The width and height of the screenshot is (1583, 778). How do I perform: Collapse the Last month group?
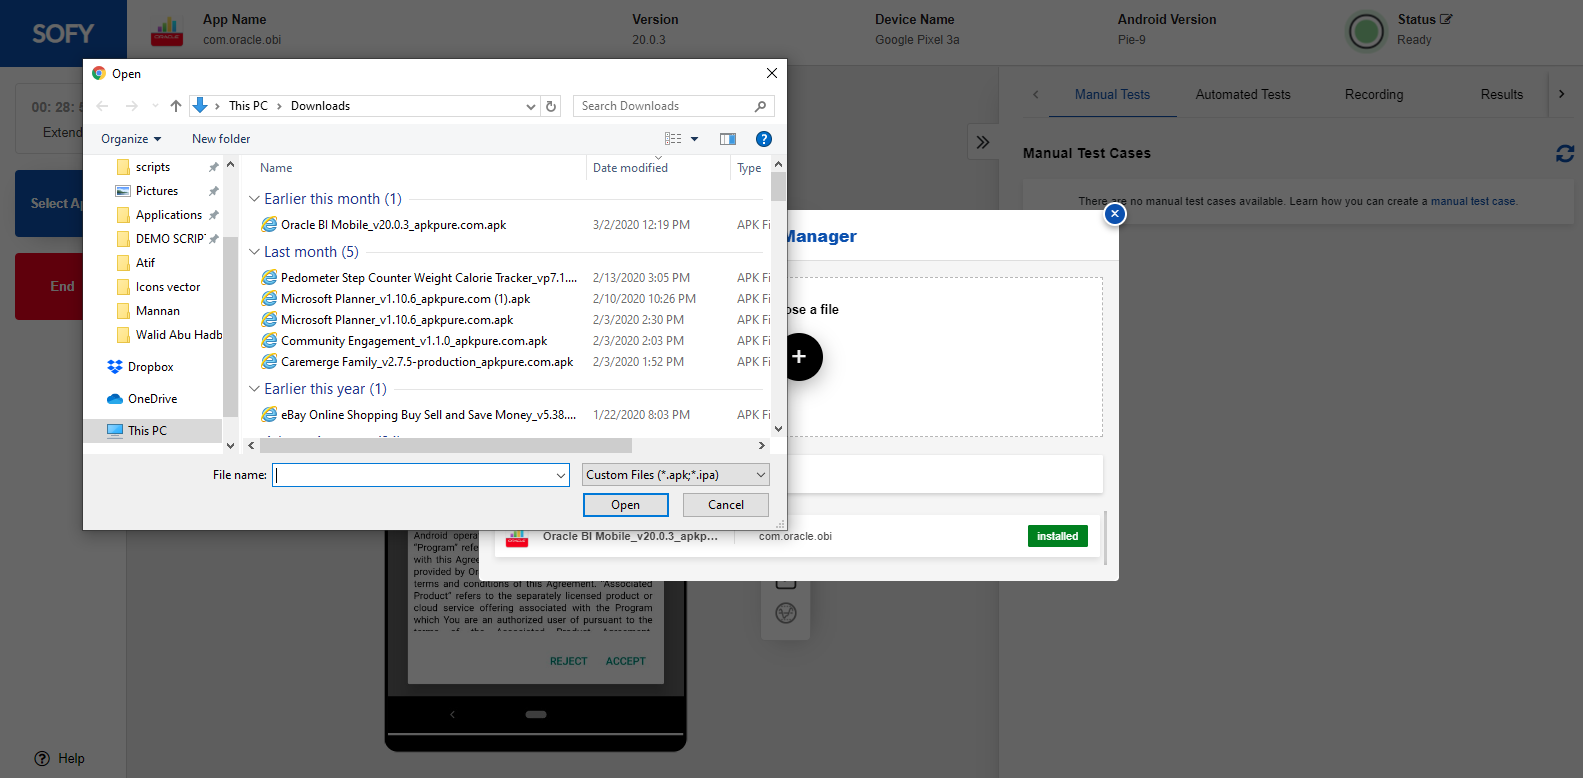click(254, 252)
